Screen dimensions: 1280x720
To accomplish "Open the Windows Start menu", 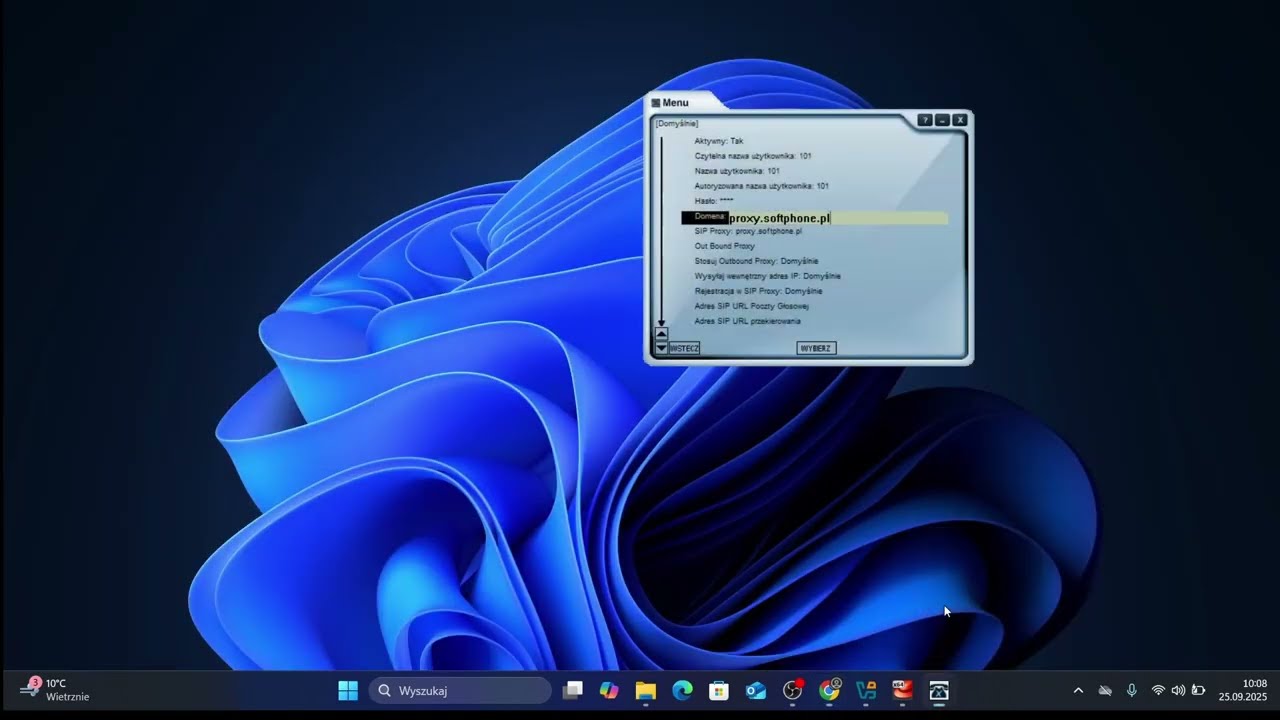I will point(348,691).
